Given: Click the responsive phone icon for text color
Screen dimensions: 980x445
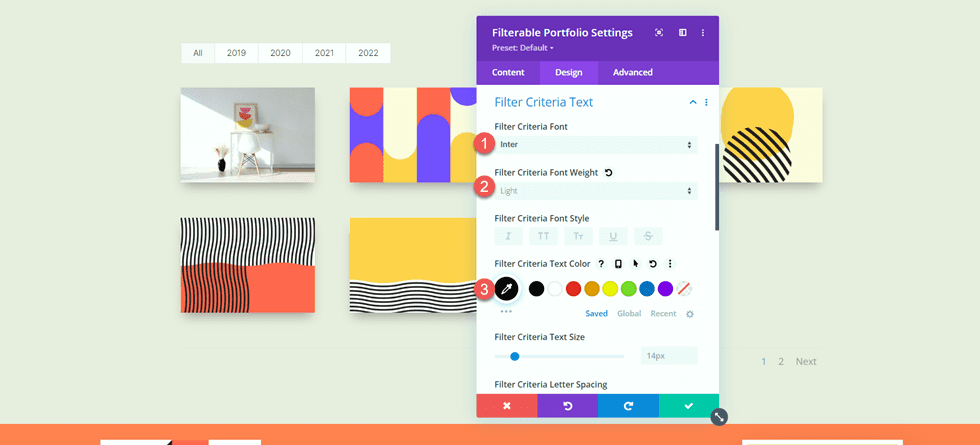Looking at the screenshot, I should [x=618, y=264].
